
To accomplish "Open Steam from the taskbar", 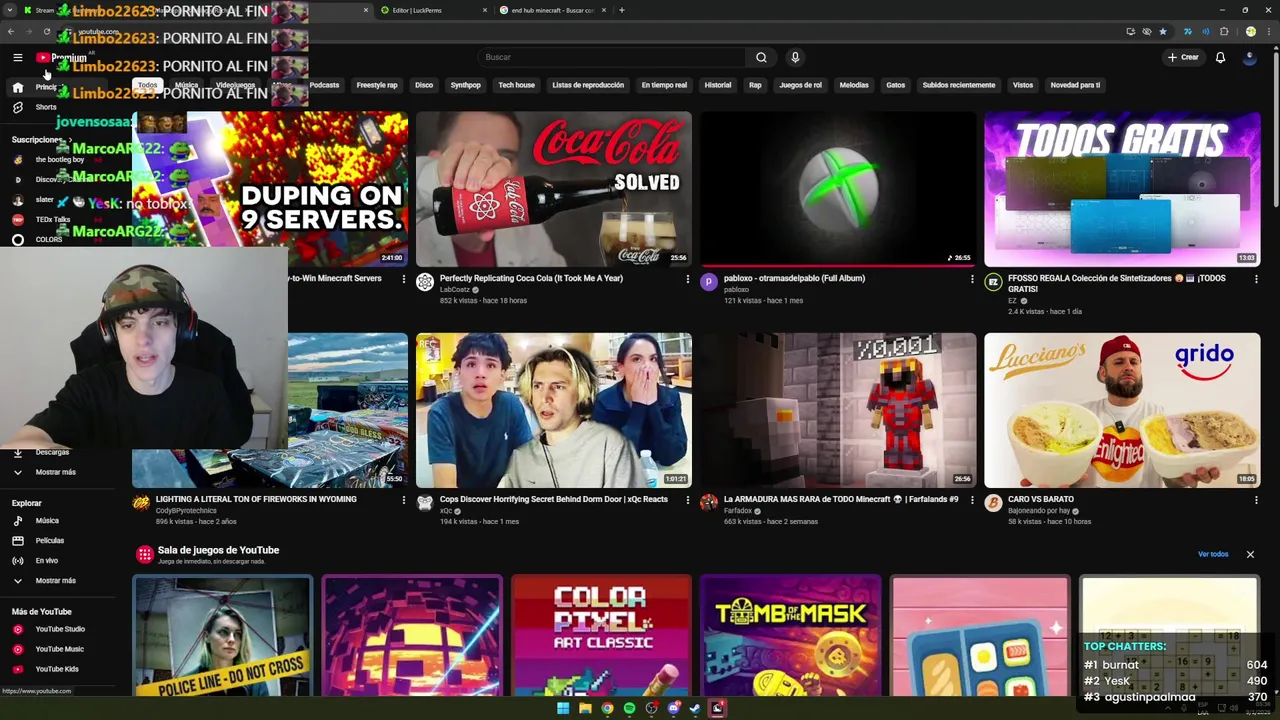I will 695,708.
